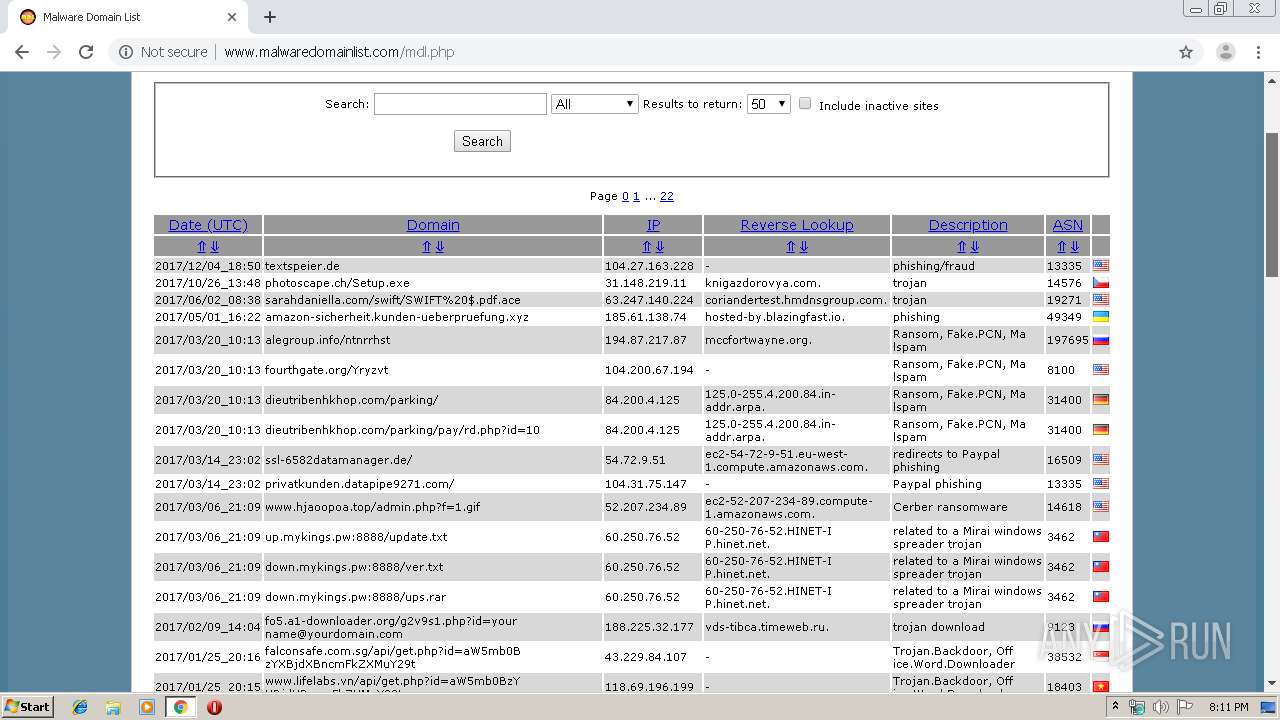This screenshot has height=720, width=1280.
Task: Bookmark this page with star icon
Action: pos(1186,52)
